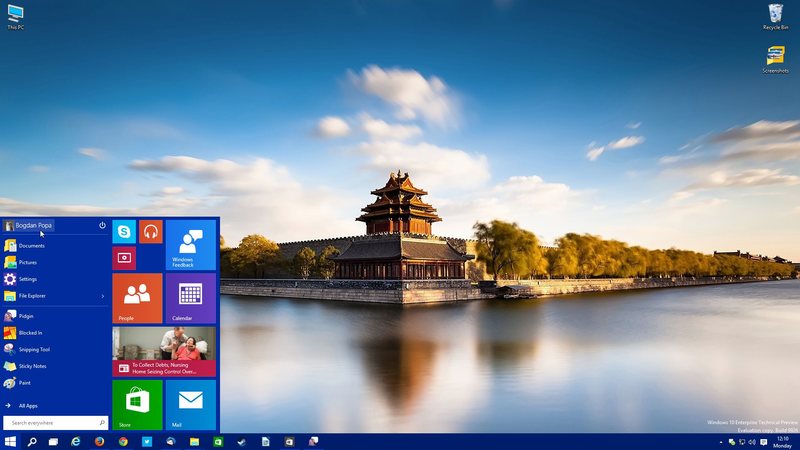Open user account menu Bogdan Popa
Image resolution: width=800 pixels, height=450 pixels.
tap(29, 225)
